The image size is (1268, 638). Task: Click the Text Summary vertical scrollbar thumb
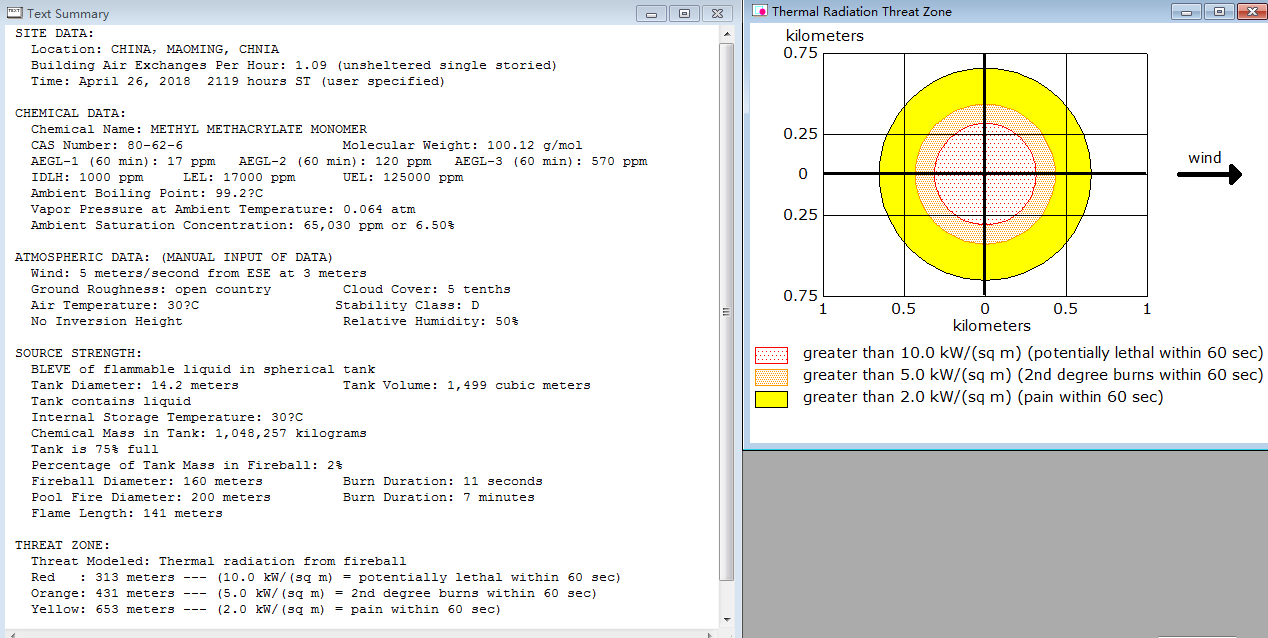click(x=727, y=311)
